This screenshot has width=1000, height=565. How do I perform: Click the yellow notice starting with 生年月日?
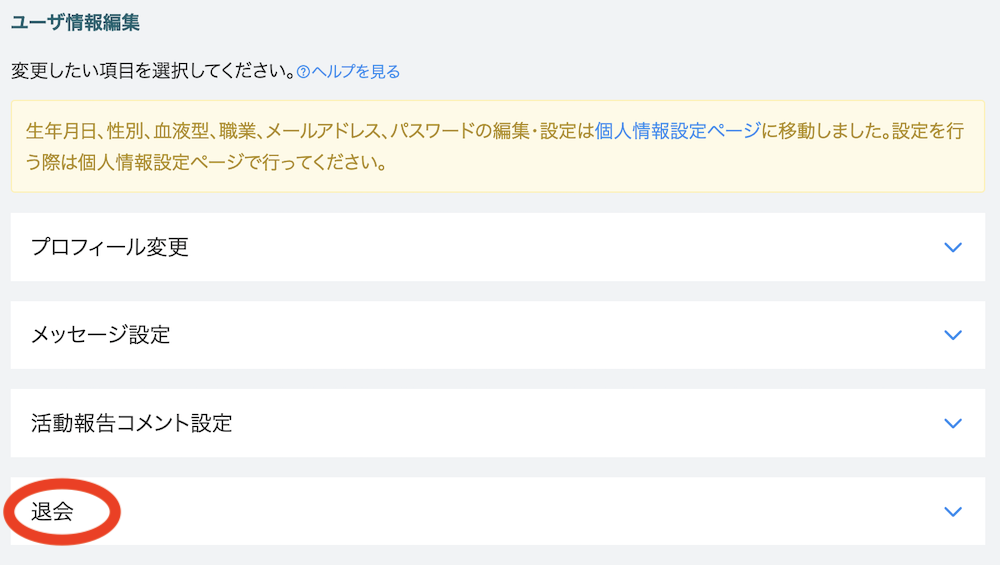300,131
